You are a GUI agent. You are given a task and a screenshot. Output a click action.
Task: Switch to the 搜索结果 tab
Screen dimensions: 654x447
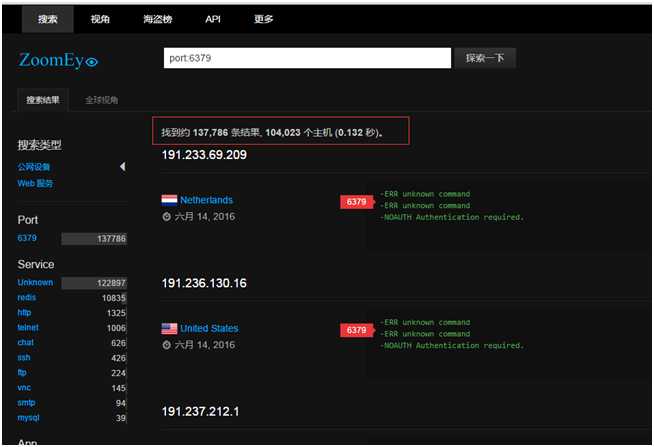[x=43, y=100]
